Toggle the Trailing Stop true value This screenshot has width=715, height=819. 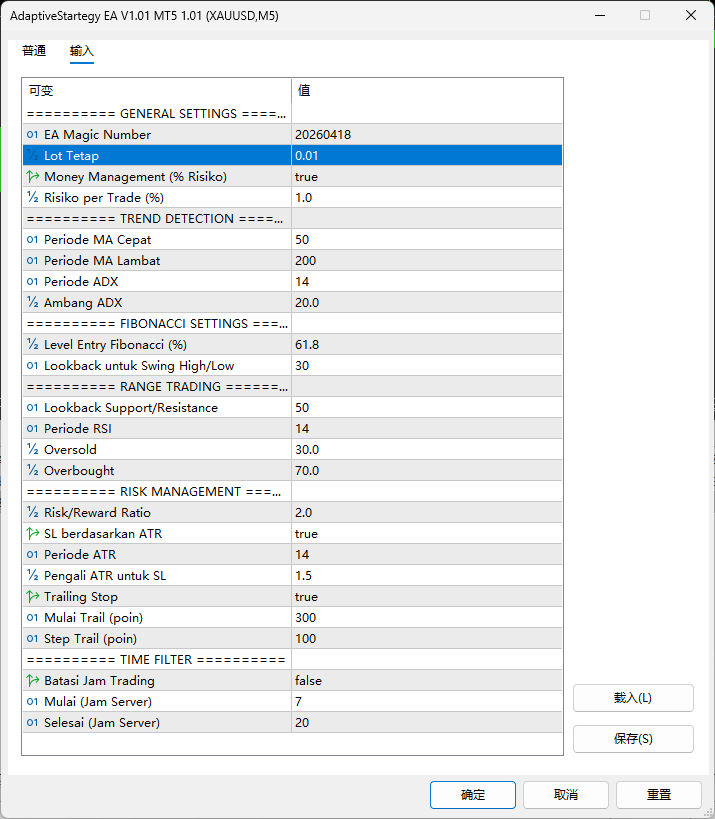pyautogui.click(x=426, y=597)
